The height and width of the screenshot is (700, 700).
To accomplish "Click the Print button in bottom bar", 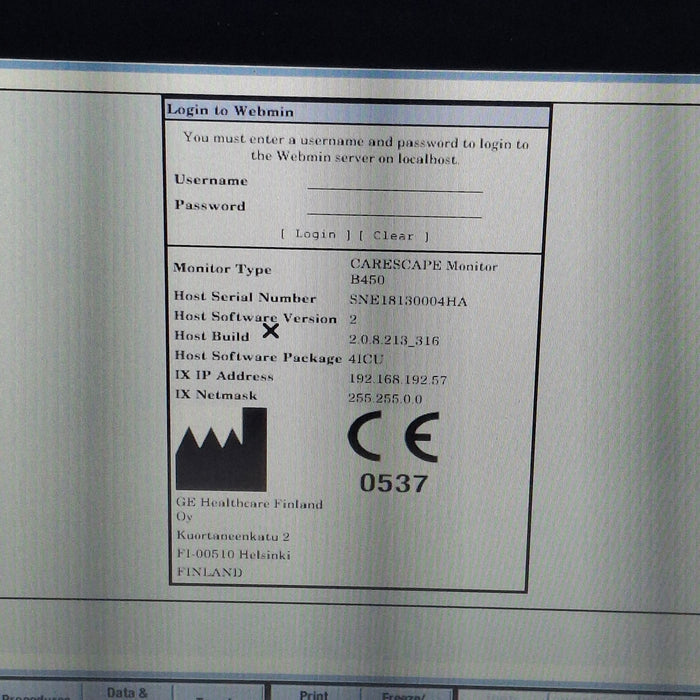I will pyautogui.click(x=314, y=694).
